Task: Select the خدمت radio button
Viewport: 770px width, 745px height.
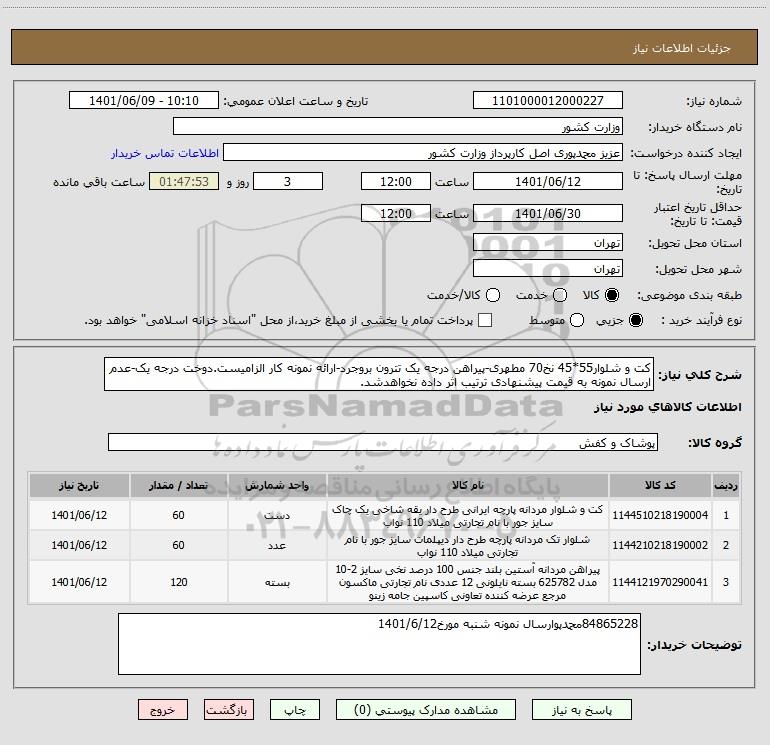Action: click(x=560, y=295)
